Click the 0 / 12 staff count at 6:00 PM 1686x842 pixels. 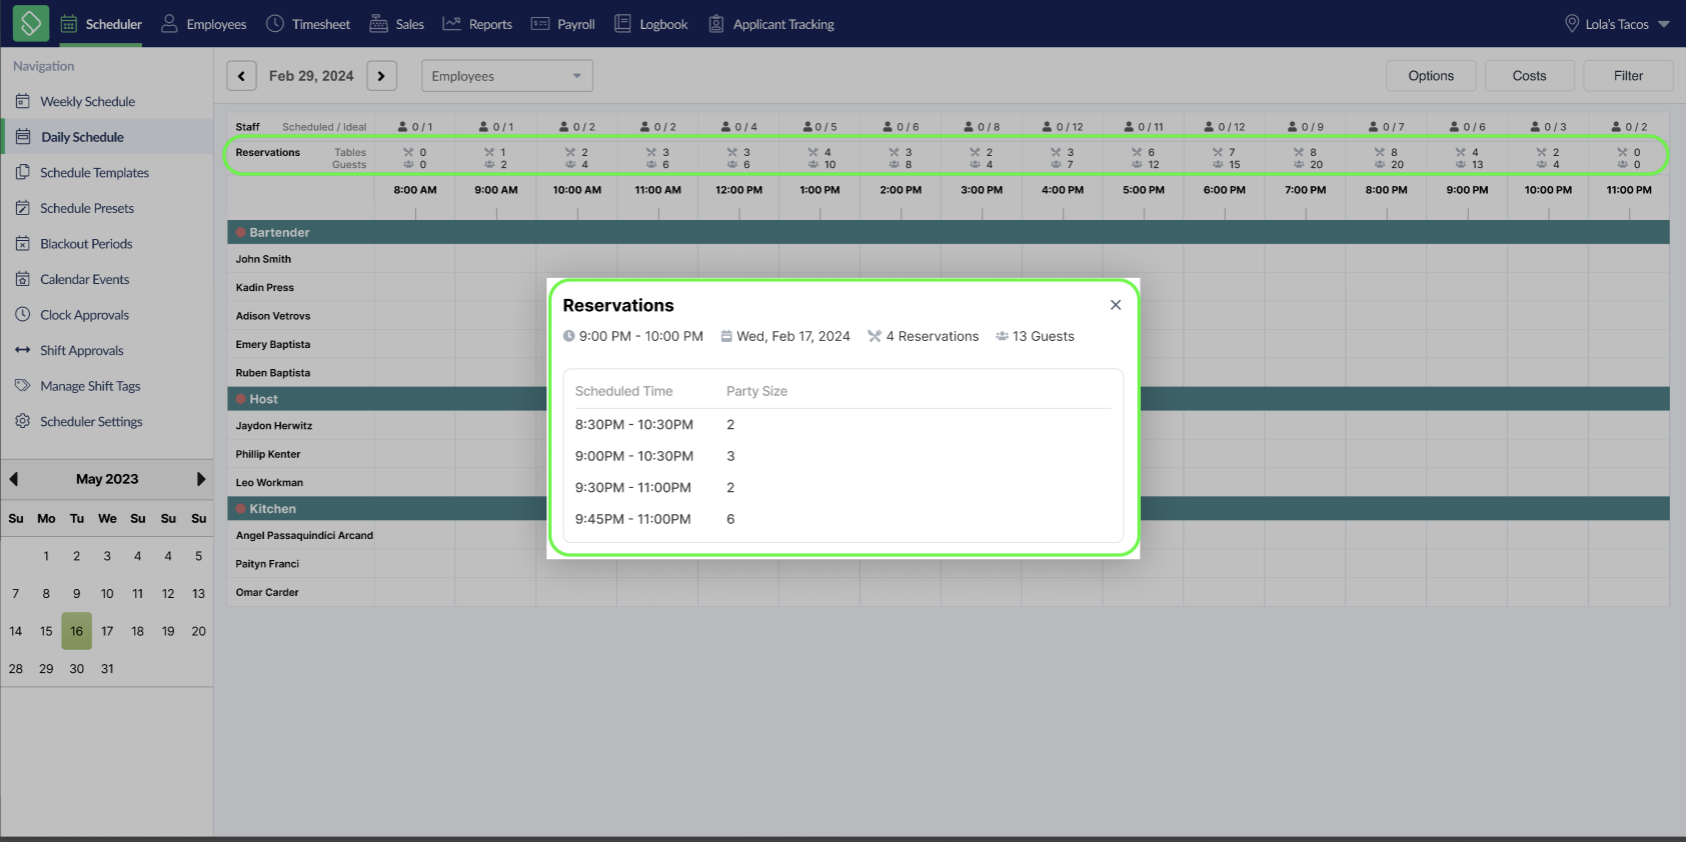(x=1224, y=127)
